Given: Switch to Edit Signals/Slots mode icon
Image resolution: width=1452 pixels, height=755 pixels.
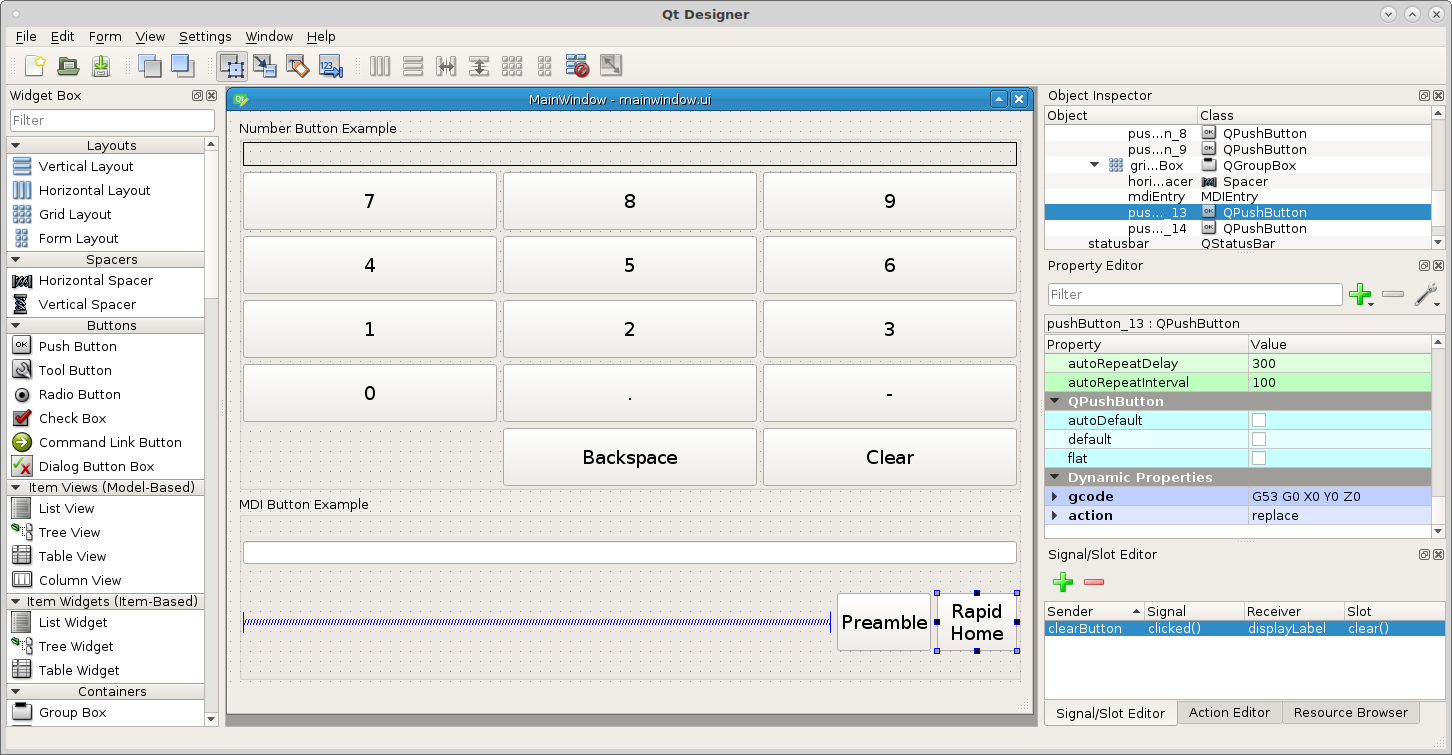Looking at the screenshot, I should [265, 67].
